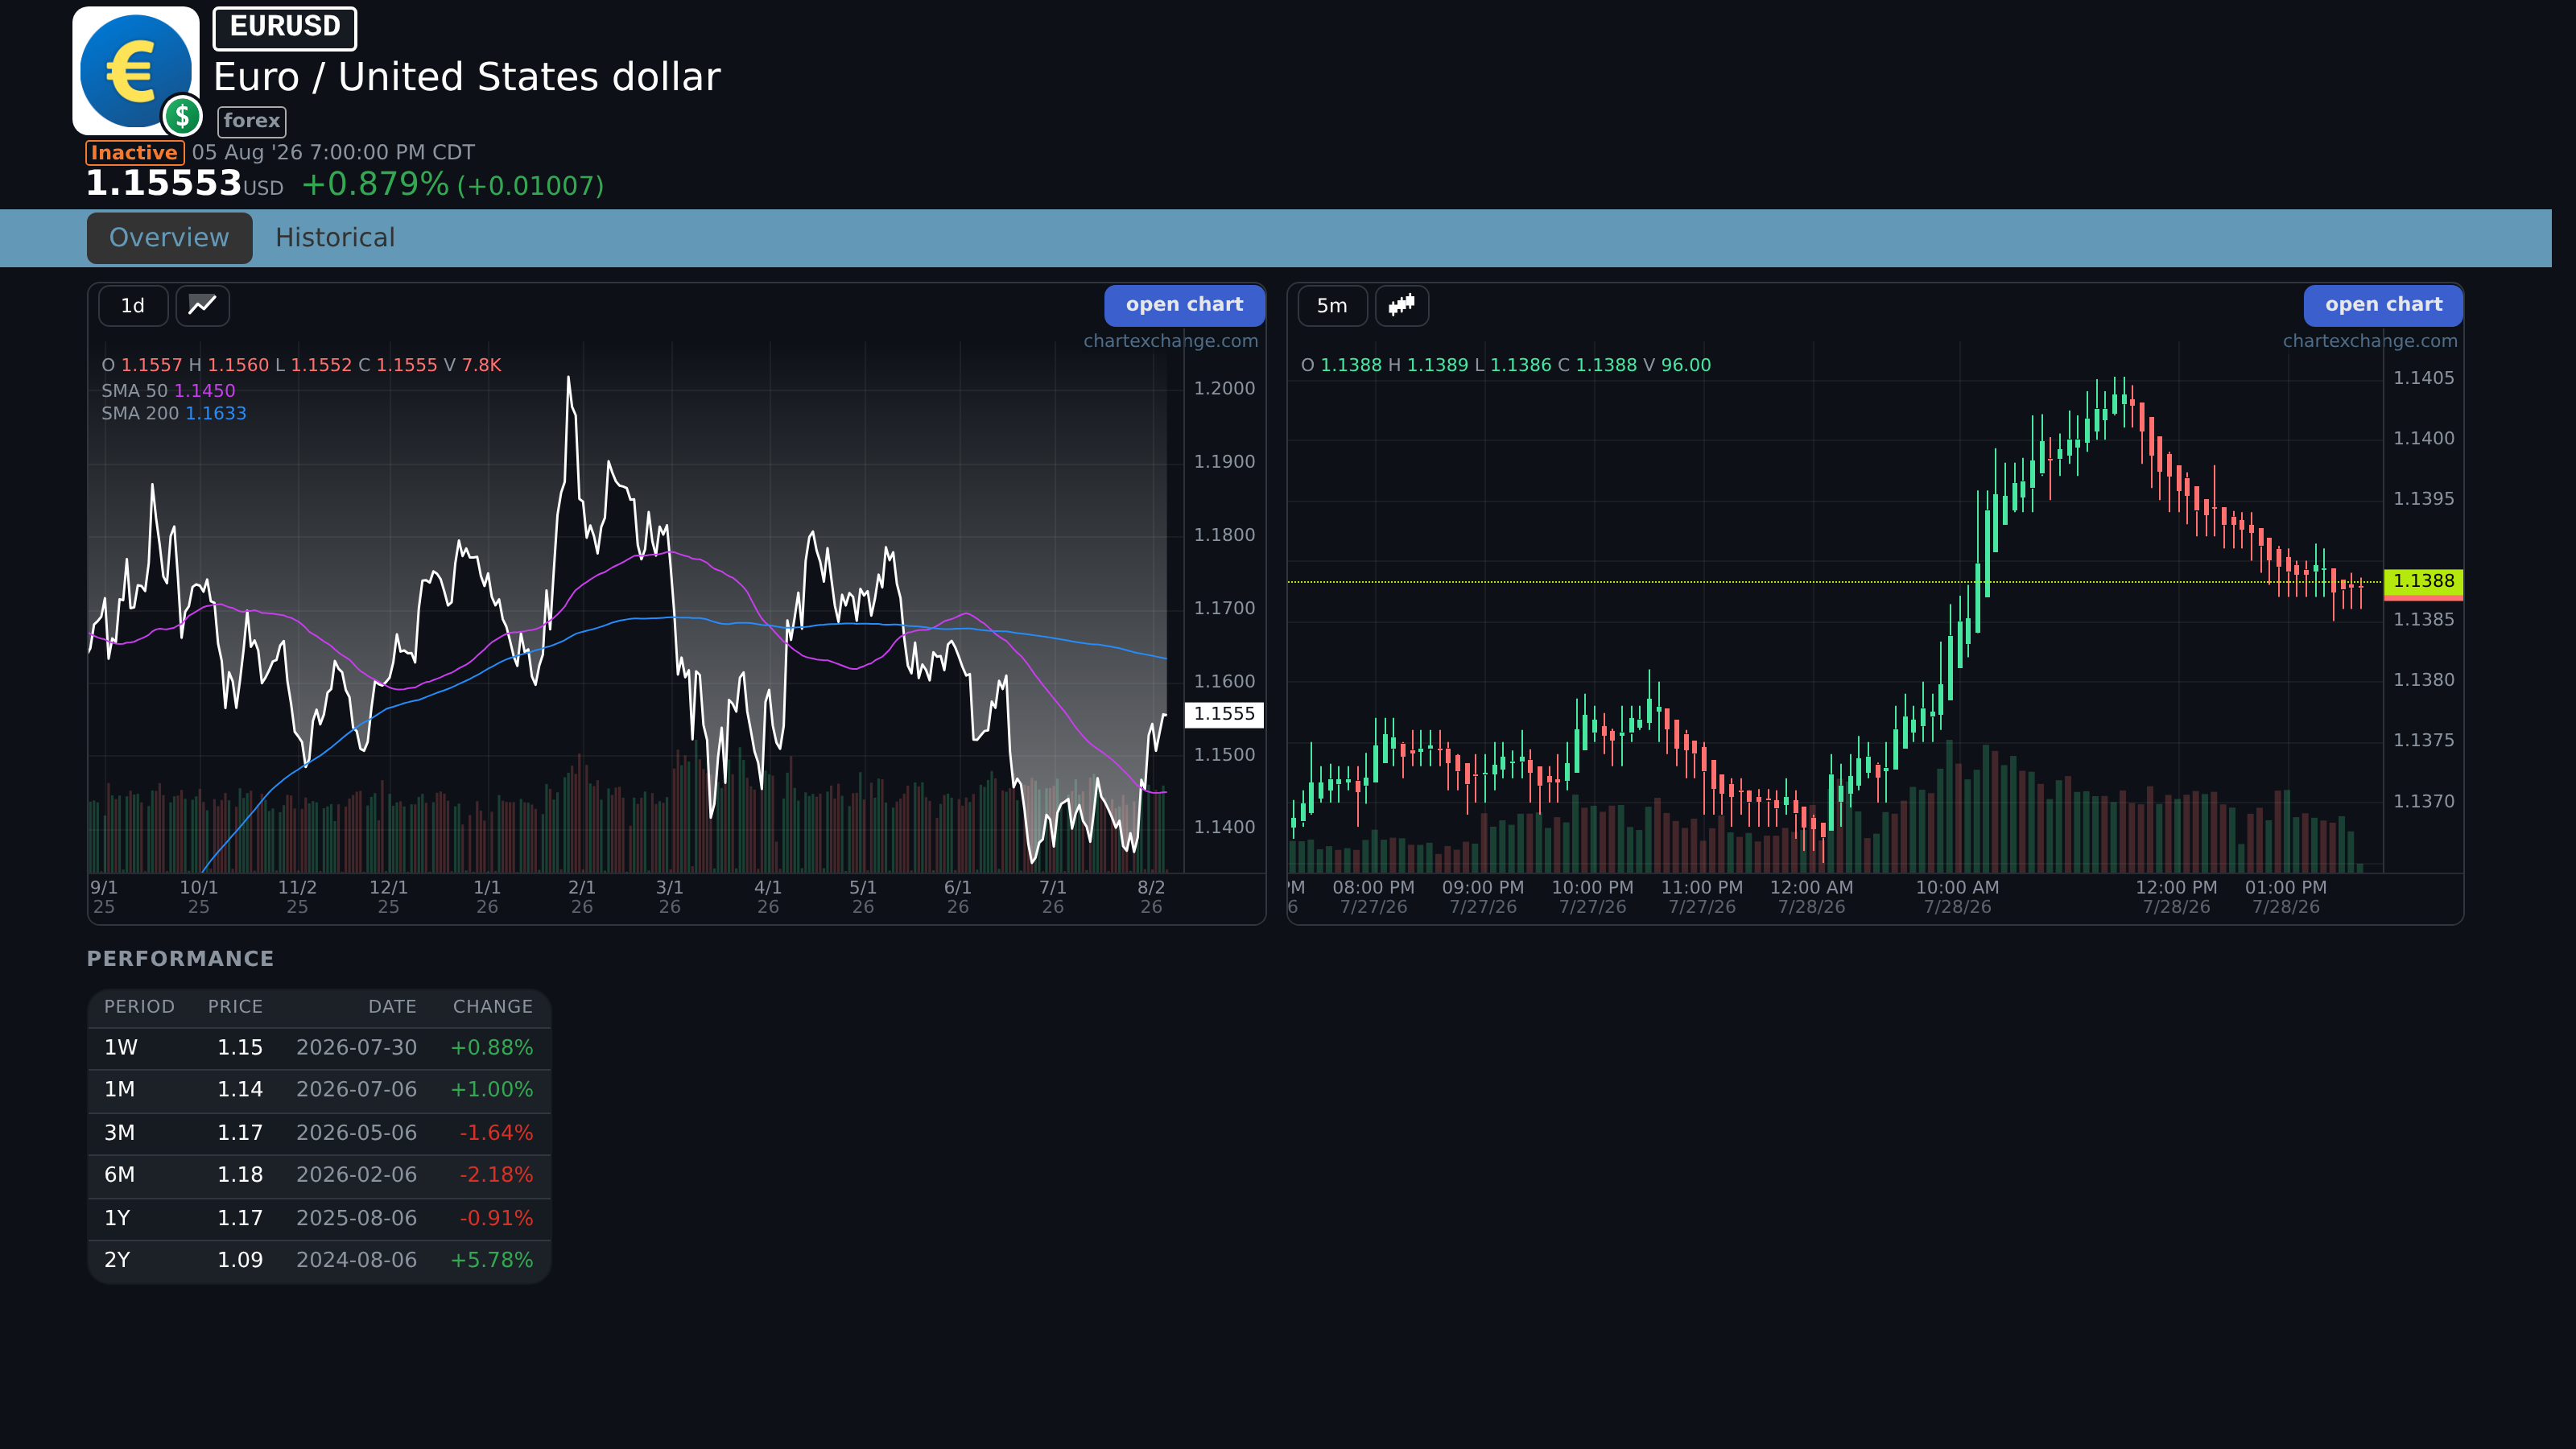This screenshot has height=1449, width=2576.
Task: Click the candlestick chart type icon on 5m chart
Action: tap(1402, 305)
